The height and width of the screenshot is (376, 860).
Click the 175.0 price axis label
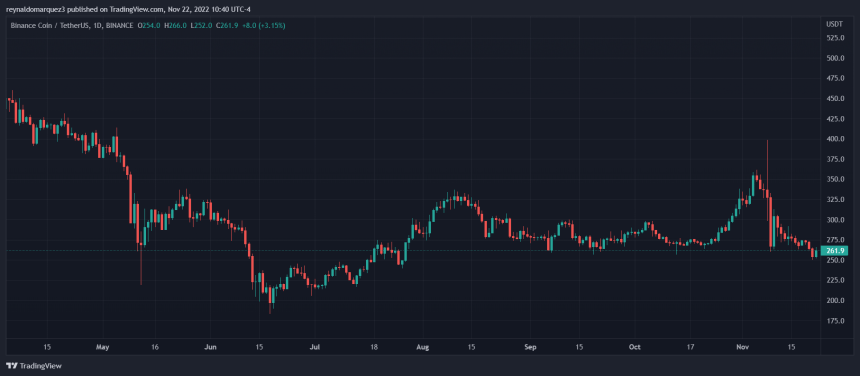click(x=835, y=321)
